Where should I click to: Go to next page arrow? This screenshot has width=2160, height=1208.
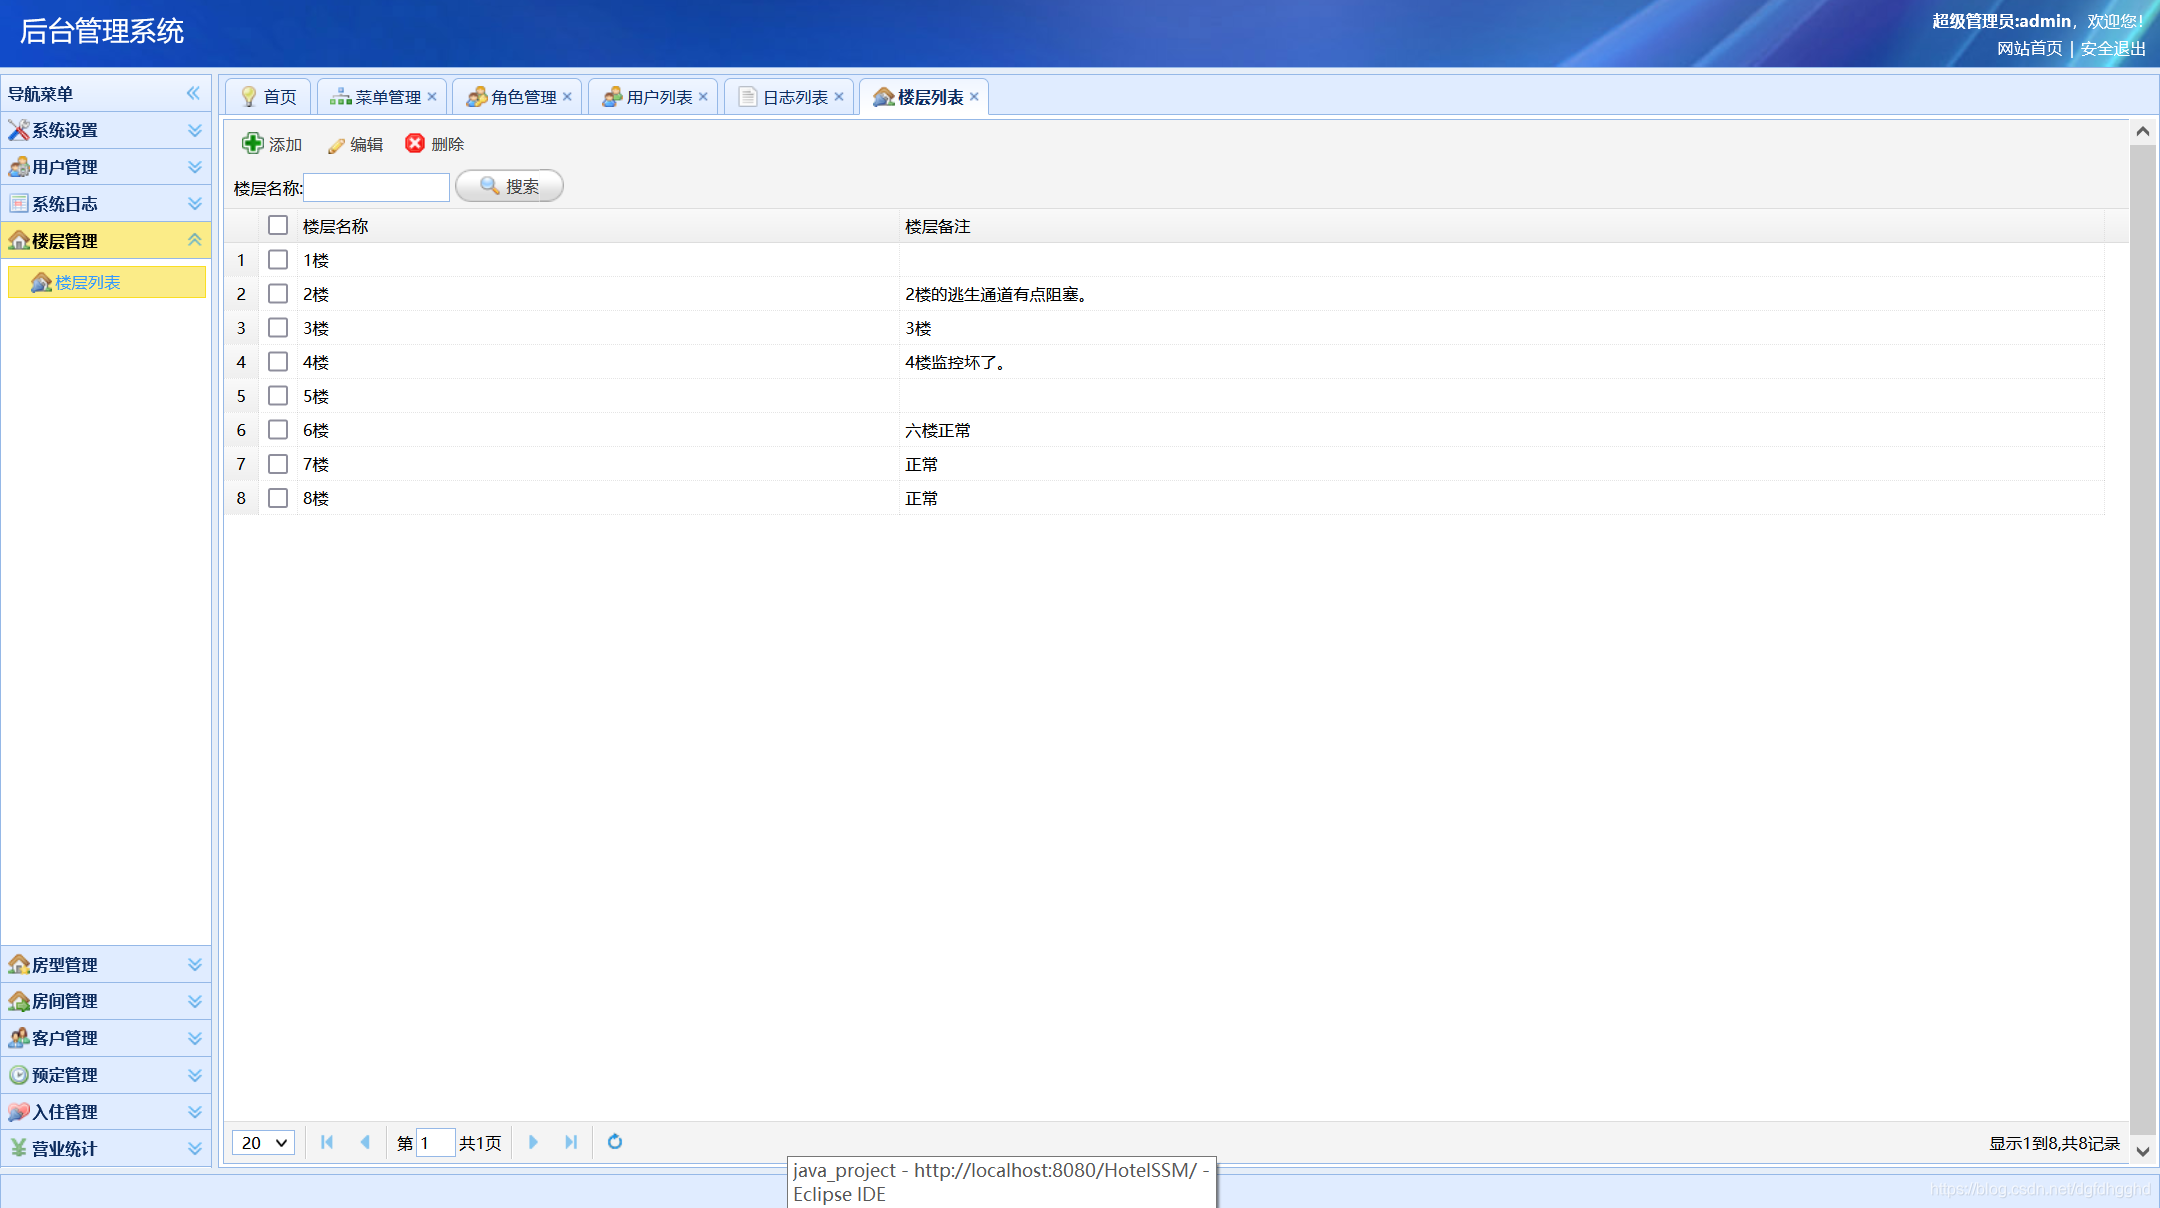pos(533,1142)
